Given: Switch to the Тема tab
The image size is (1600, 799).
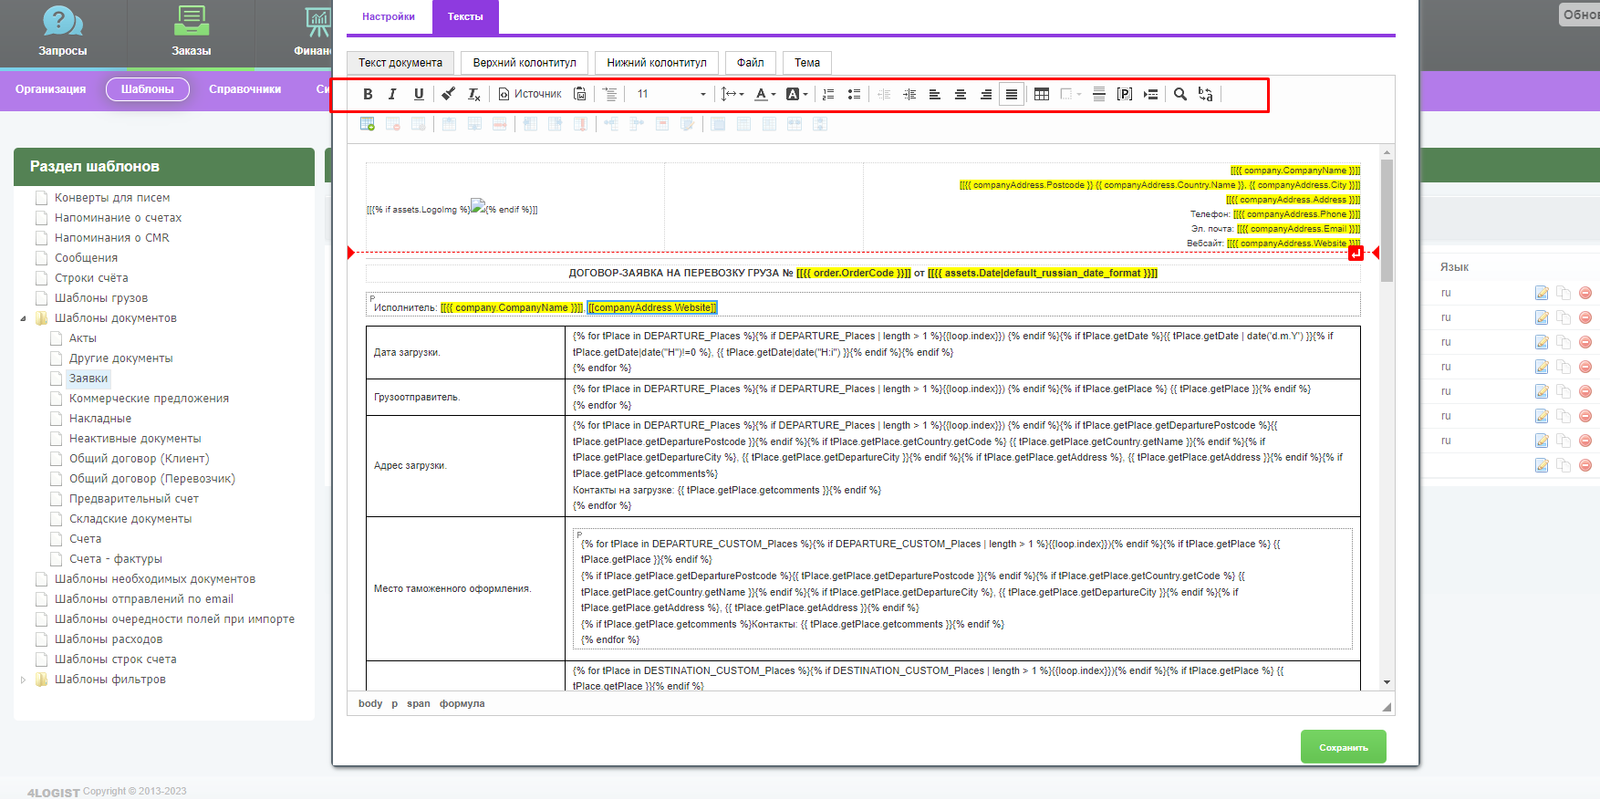Looking at the screenshot, I should [x=807, y=63].
